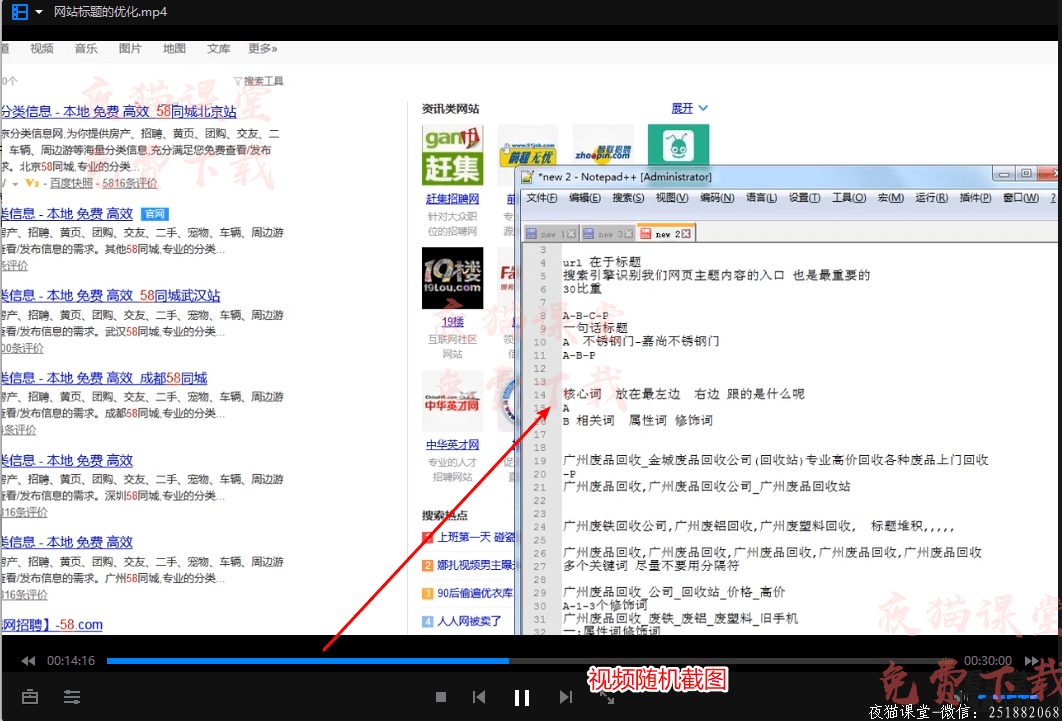Close the new 3 tab with its X
Screen dimensions: 1062x721
tap(629, 234)
